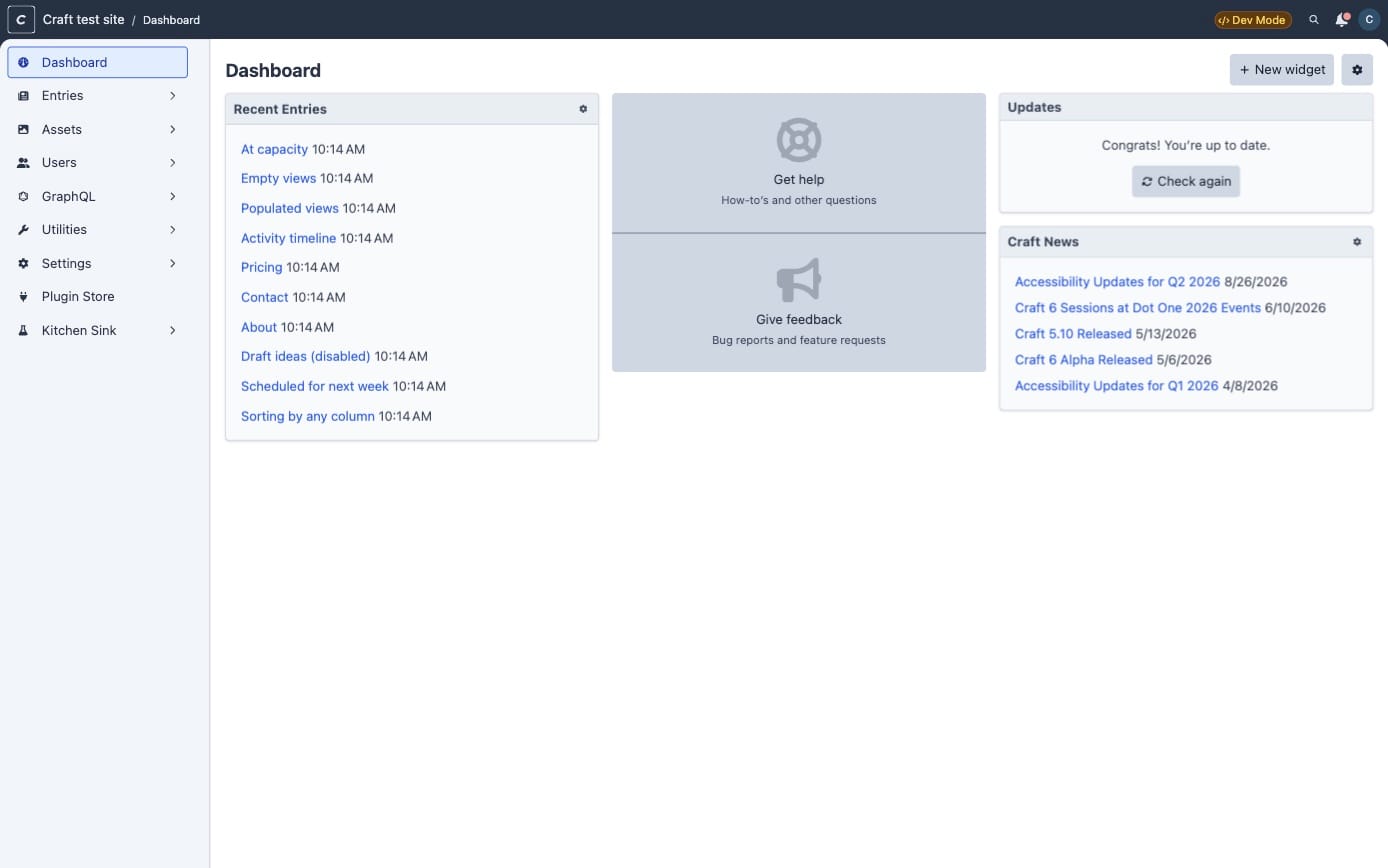Expand the Users chevron in sidebar
Viewport: 1388px width, 868px height.
click(173, 163)
